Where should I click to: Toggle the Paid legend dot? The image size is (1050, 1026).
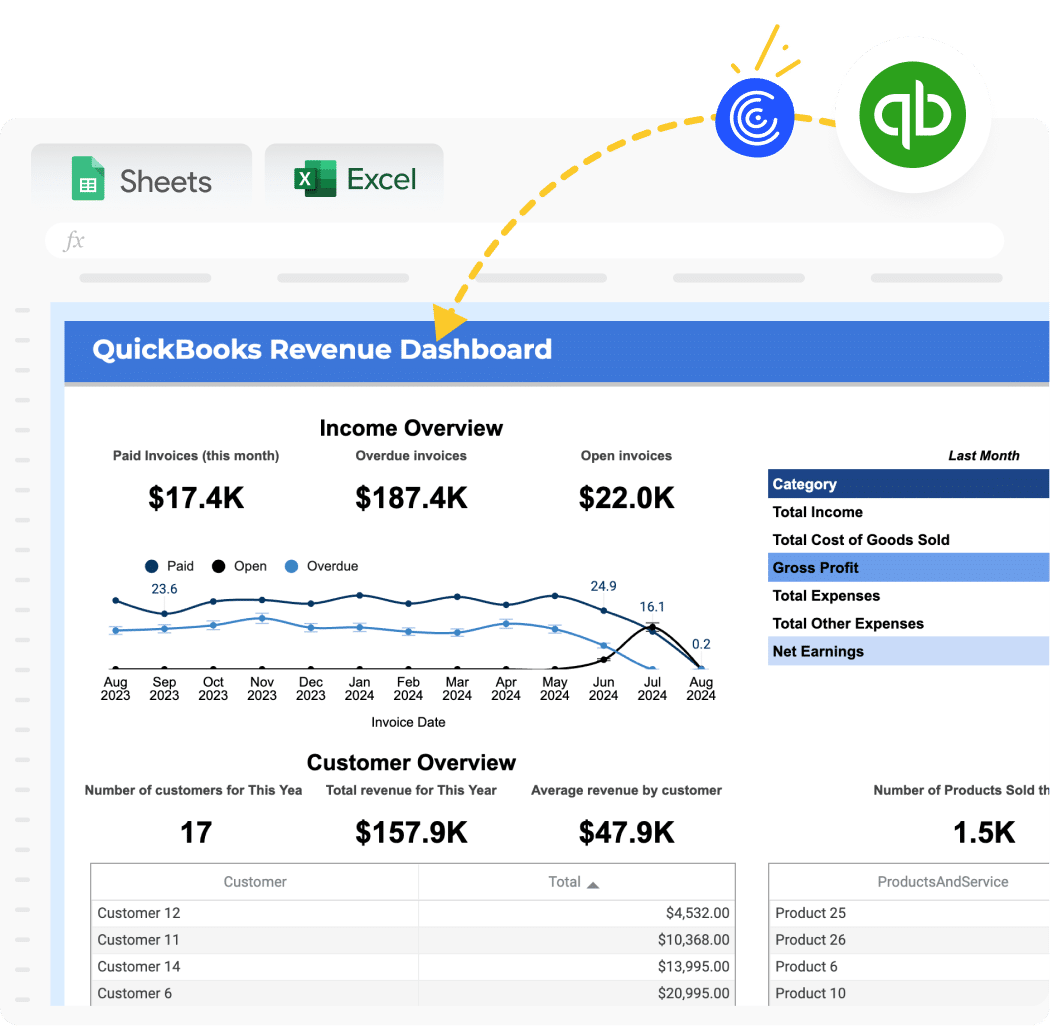pyautogui.click(x=151, y=567)
